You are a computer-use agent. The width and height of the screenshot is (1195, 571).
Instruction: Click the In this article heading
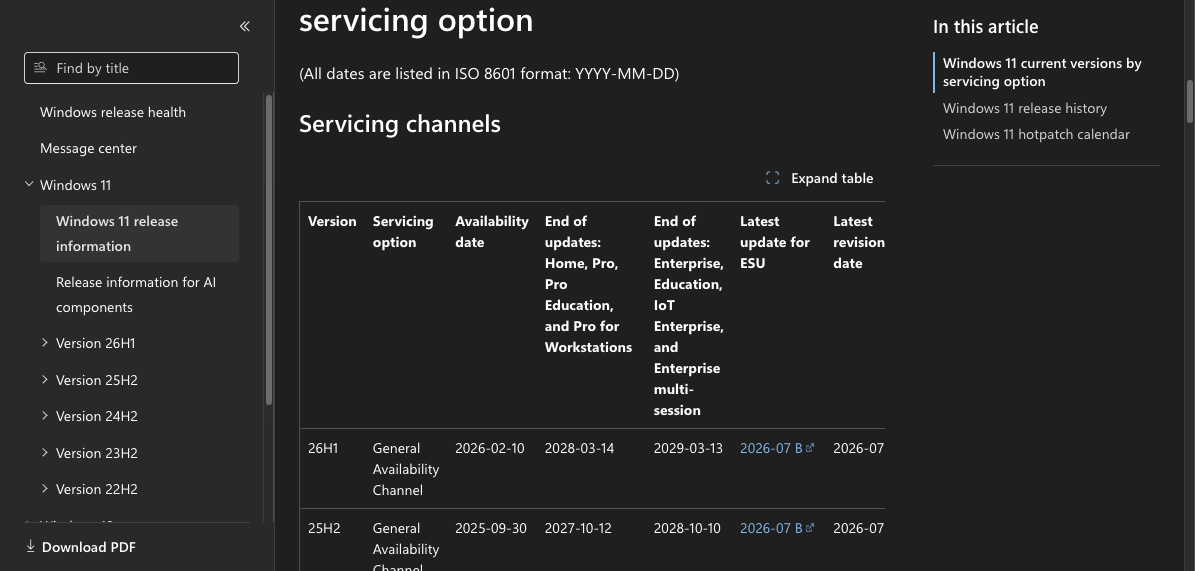(x=985, y=27)
